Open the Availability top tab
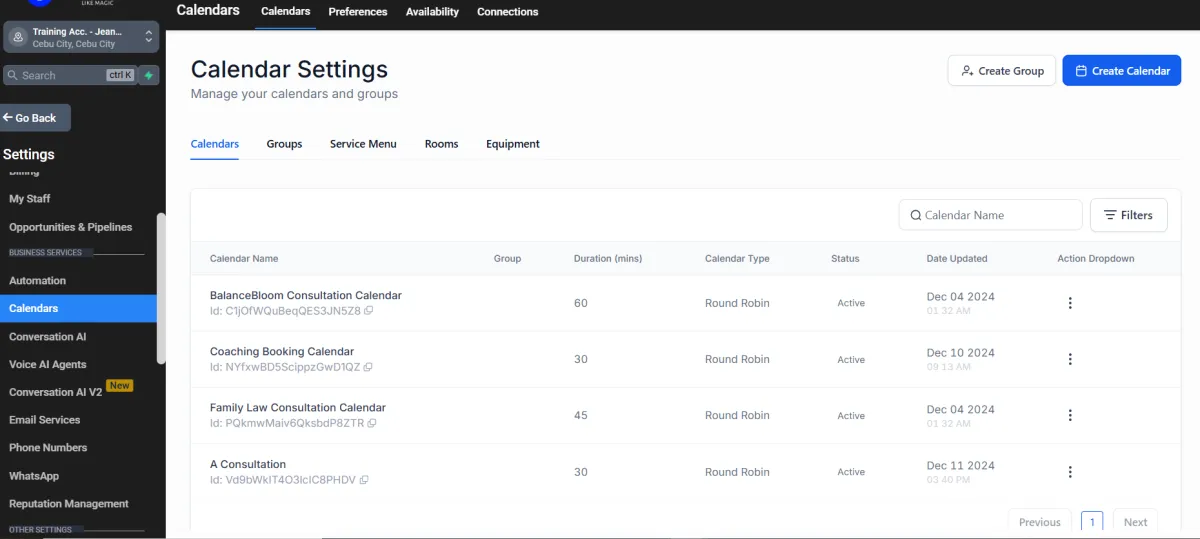 432,12
